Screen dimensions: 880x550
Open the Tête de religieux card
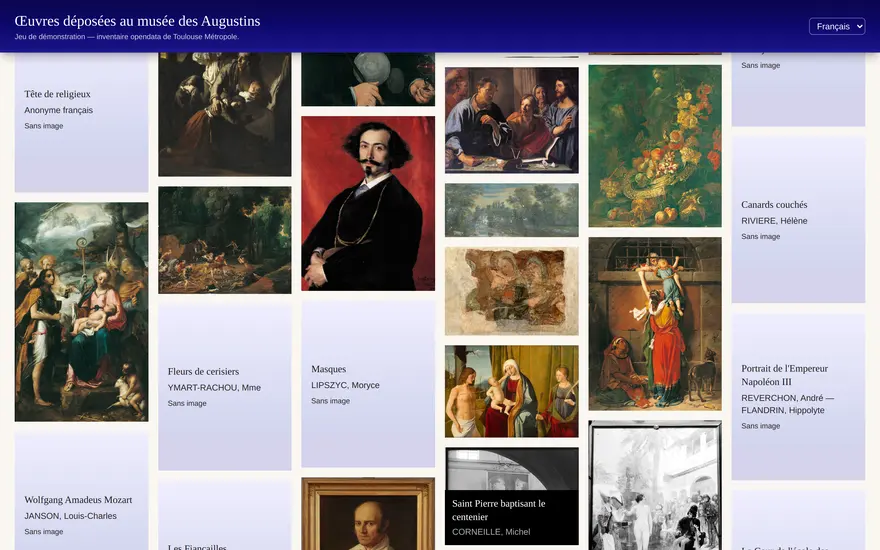coord(81,122)
